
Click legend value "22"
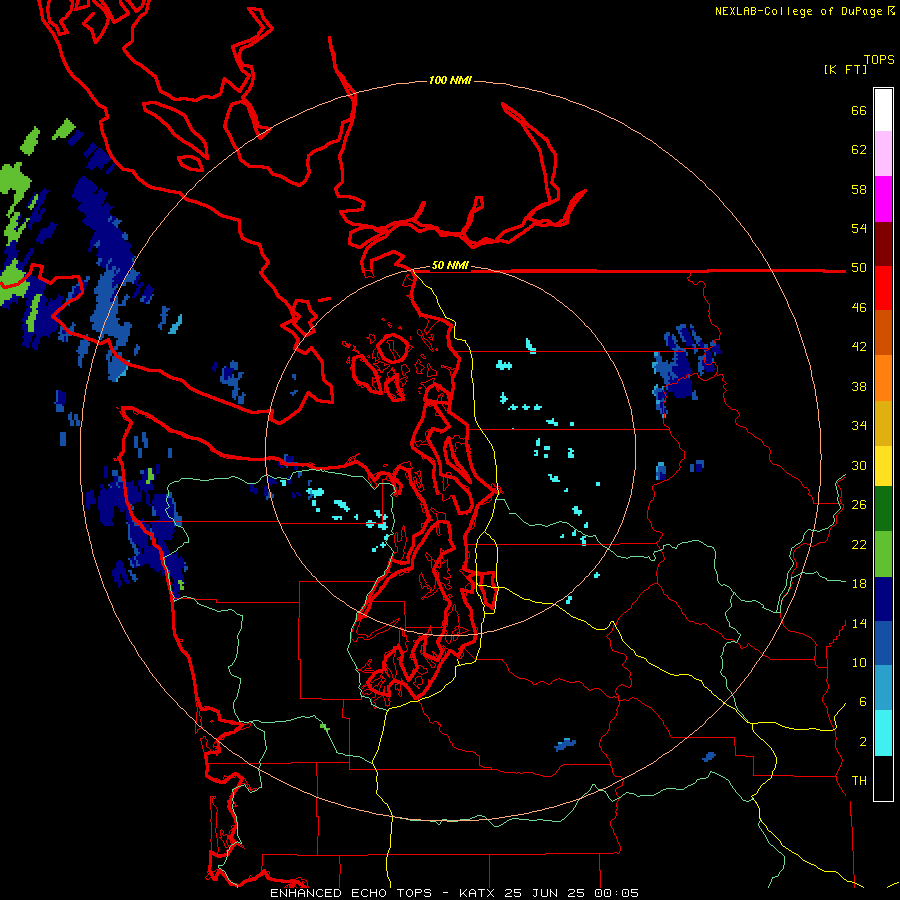click(859, 544)
